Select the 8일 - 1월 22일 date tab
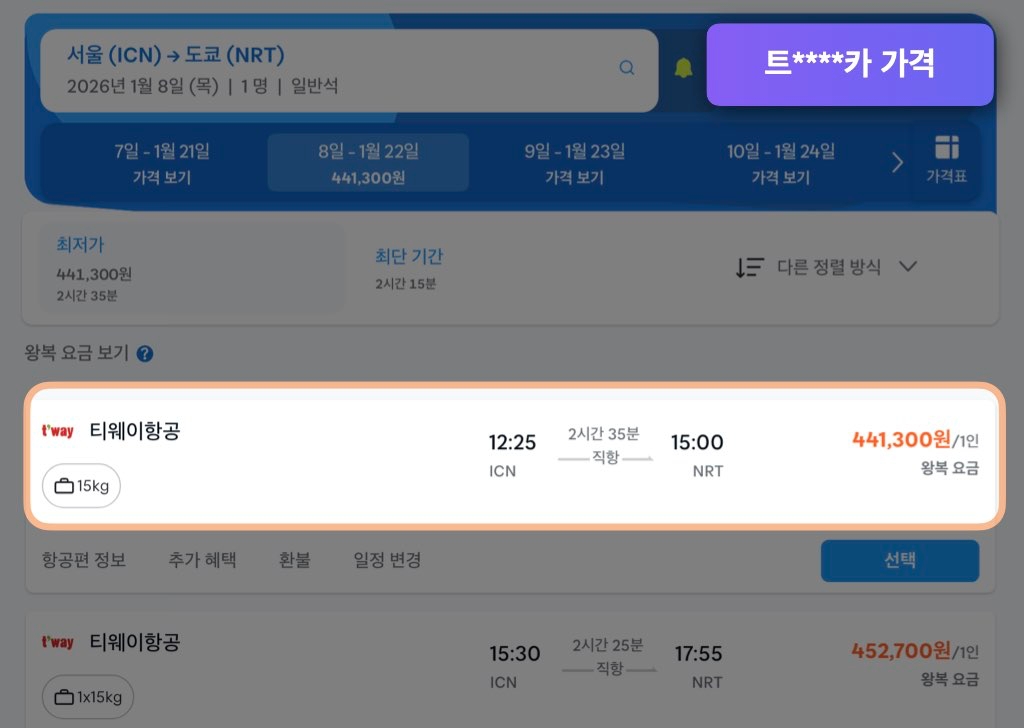 pos(367,163)
